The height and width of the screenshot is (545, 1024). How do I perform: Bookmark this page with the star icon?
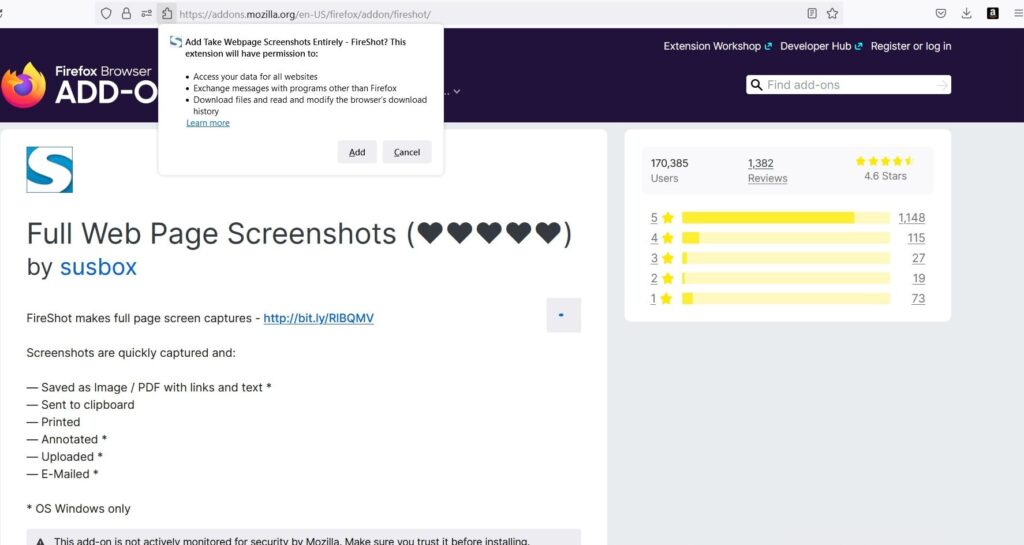832,13
